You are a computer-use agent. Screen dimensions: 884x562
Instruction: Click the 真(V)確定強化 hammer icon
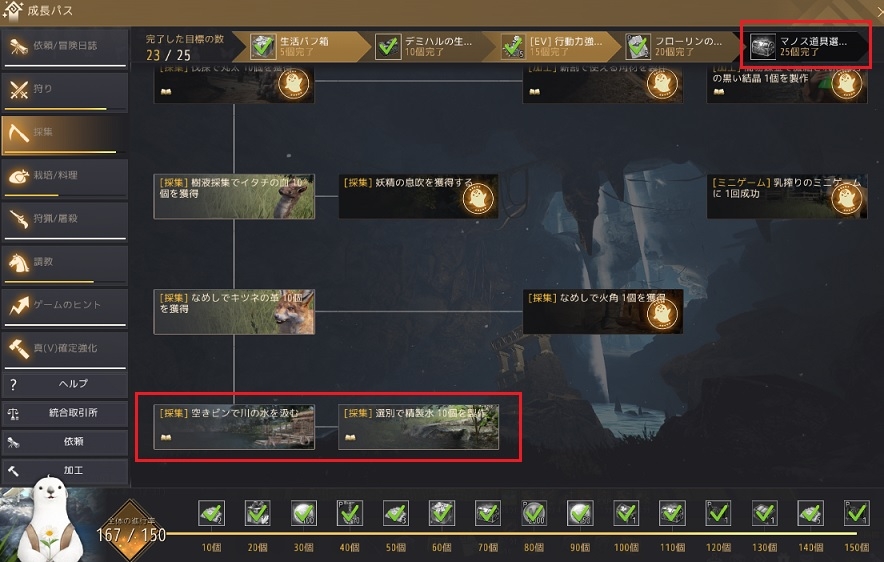[19, 349]
